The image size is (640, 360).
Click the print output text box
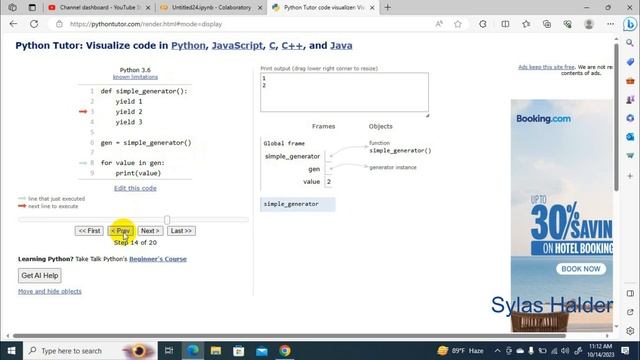pos(344,92)
